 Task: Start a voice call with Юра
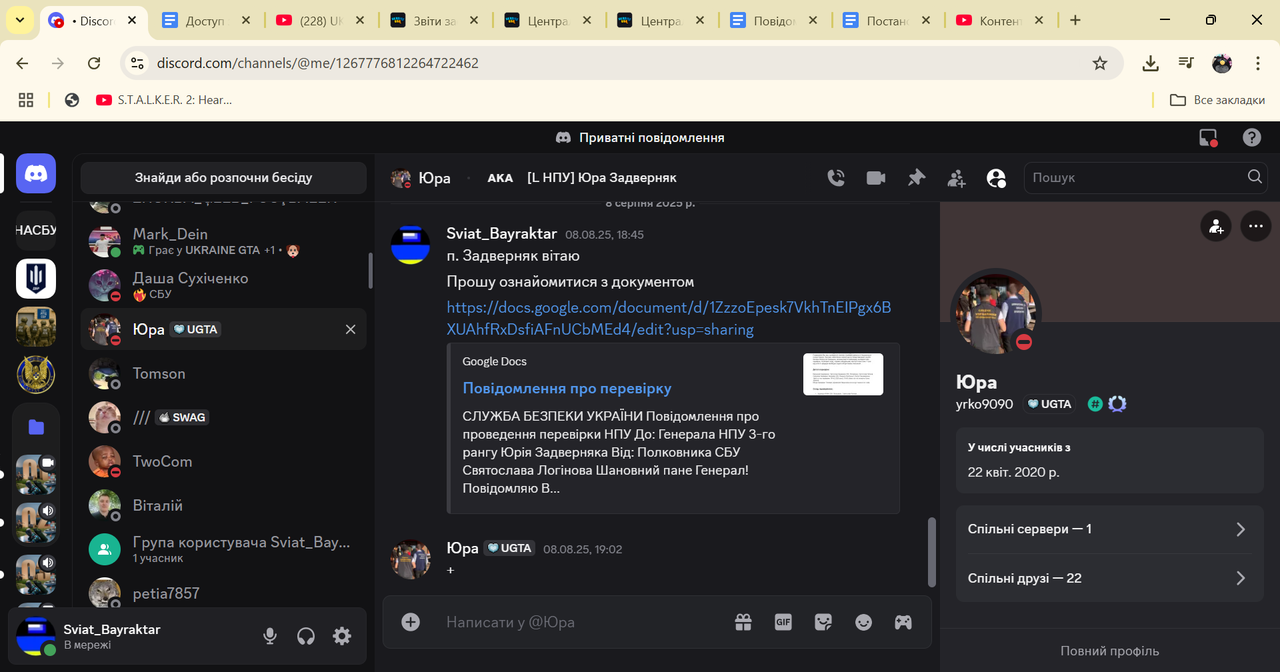(x=836, y=178)
